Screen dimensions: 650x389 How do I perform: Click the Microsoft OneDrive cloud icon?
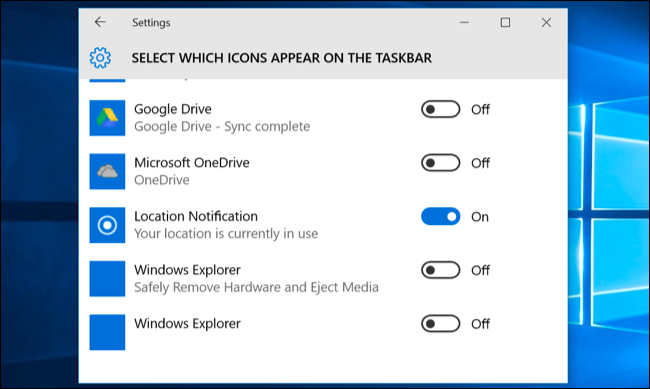pyautogui.click(x=107, y=171)
